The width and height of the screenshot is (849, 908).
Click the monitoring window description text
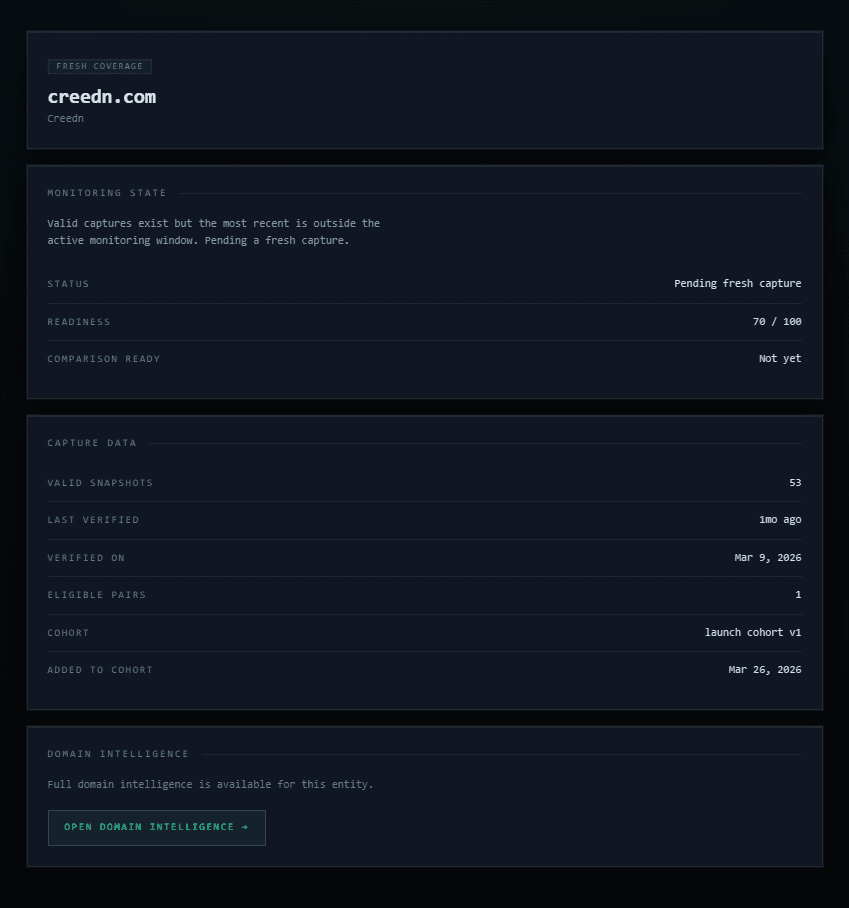pos(213,231)
